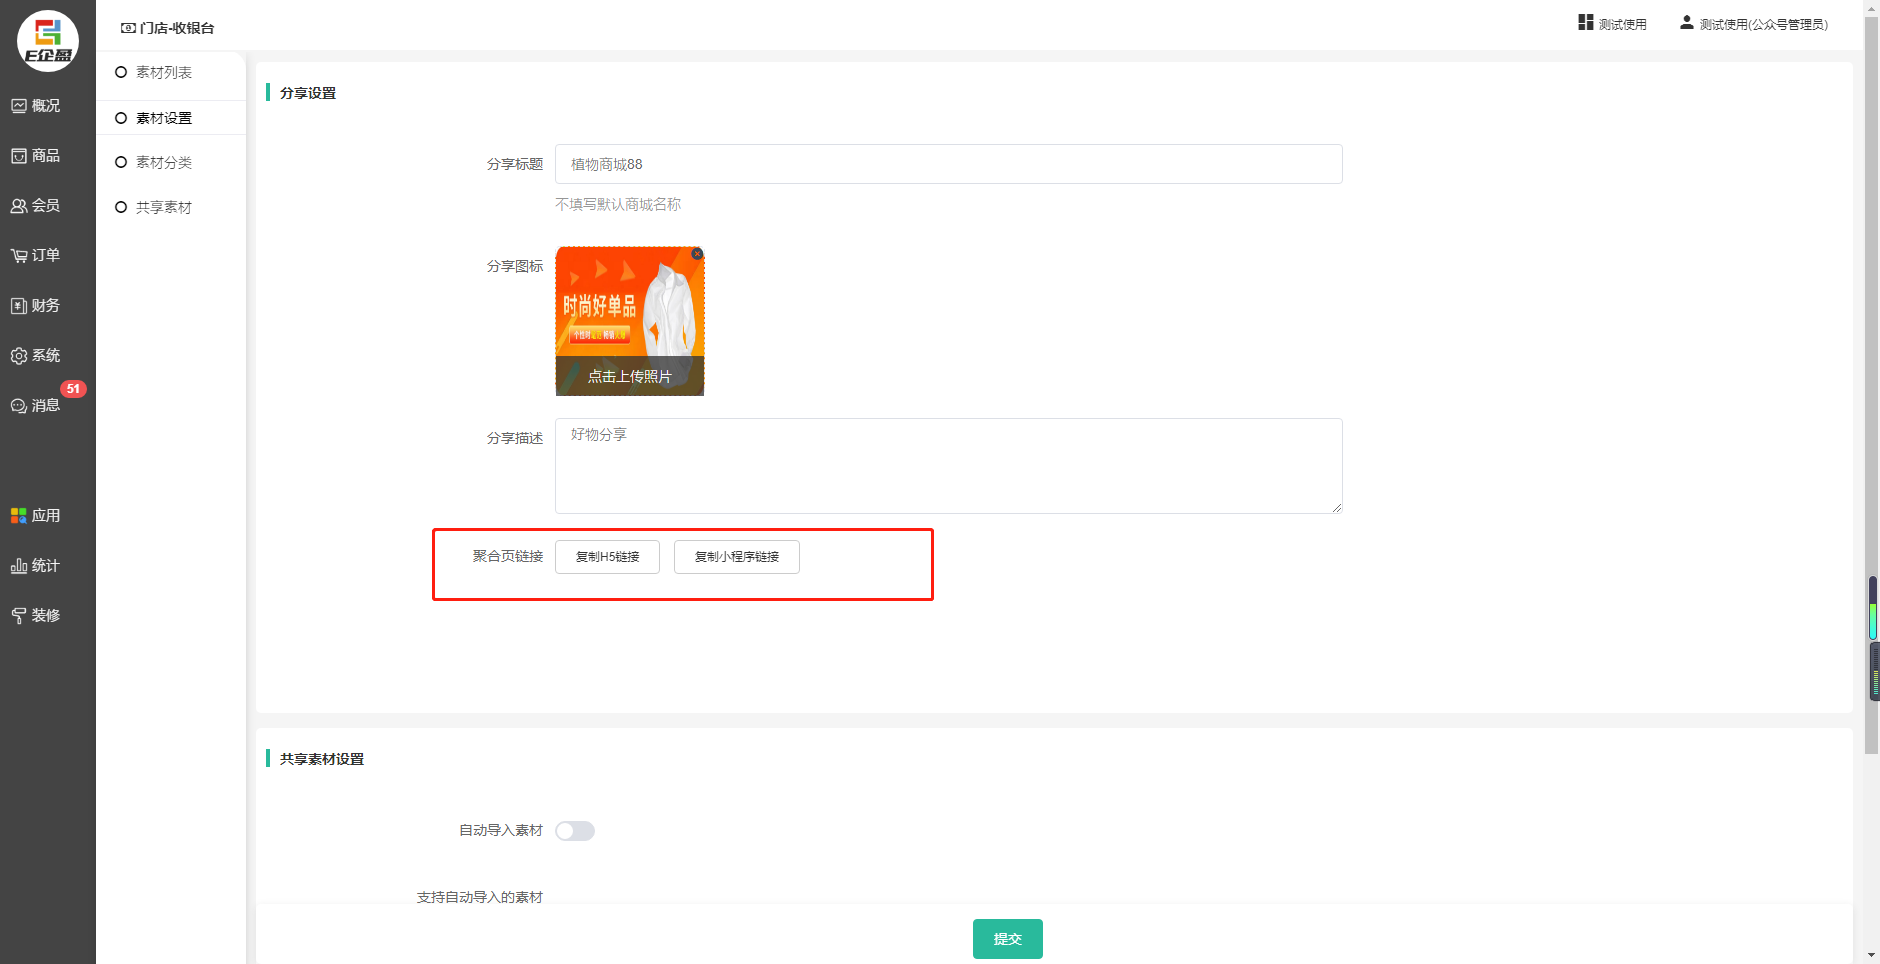The image size is (1880, 964).
Task: Remove the share icon image via X
Action: [697, 254]
